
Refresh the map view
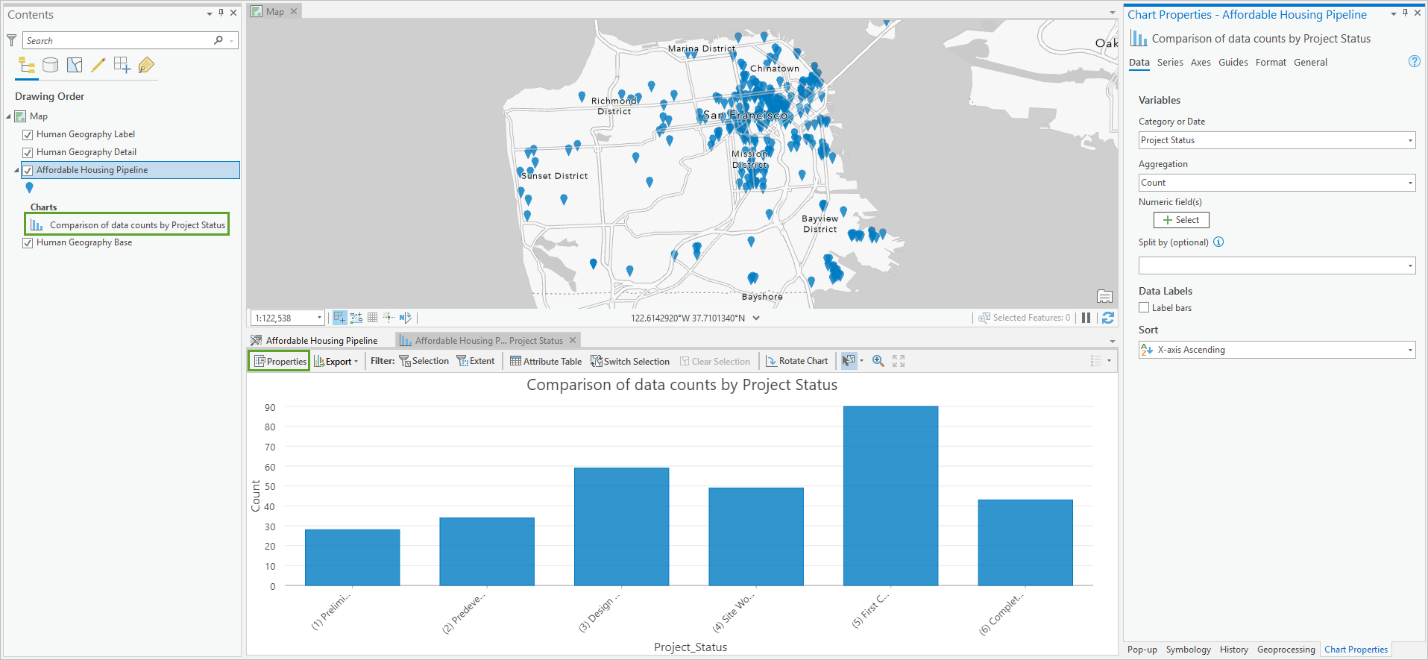point(1107,318)
